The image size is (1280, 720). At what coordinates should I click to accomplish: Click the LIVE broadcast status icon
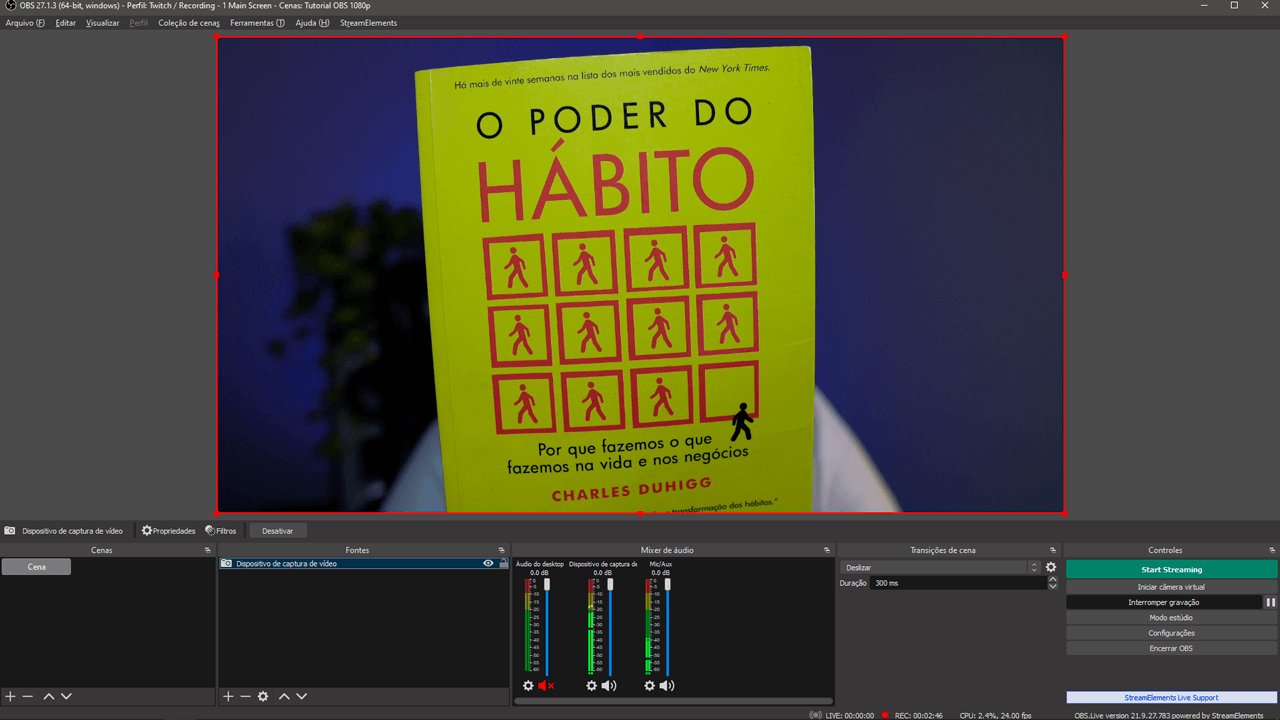coord(816,715)
